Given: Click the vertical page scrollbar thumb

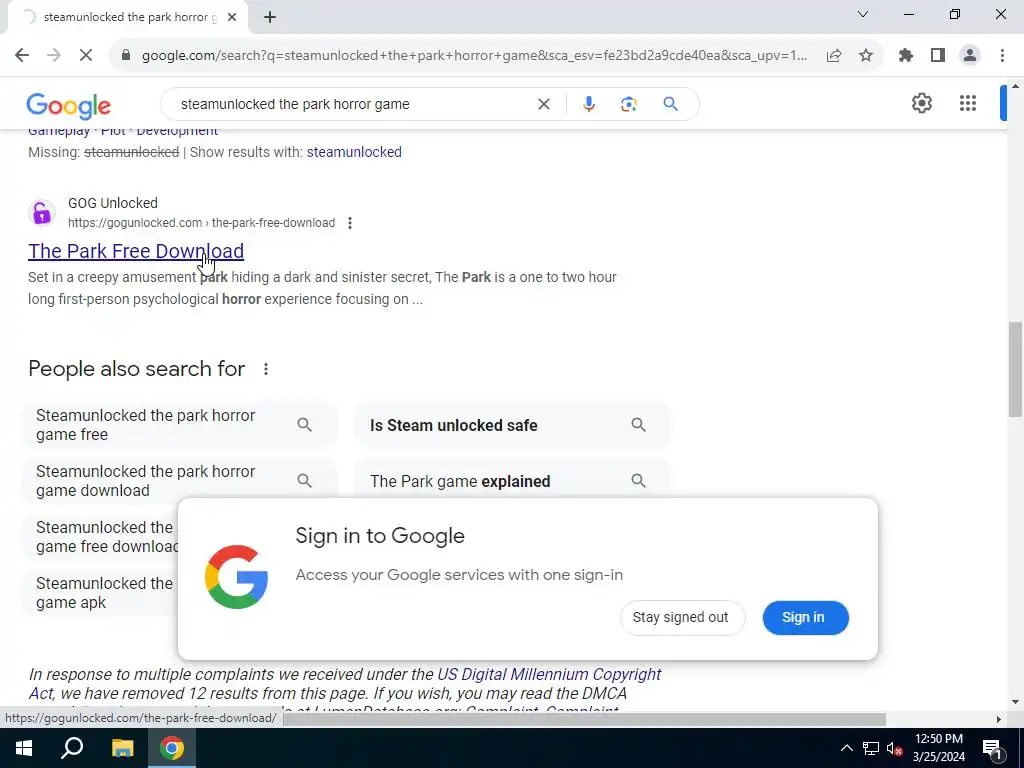Looking at the screenshot, I should 1015,369.
